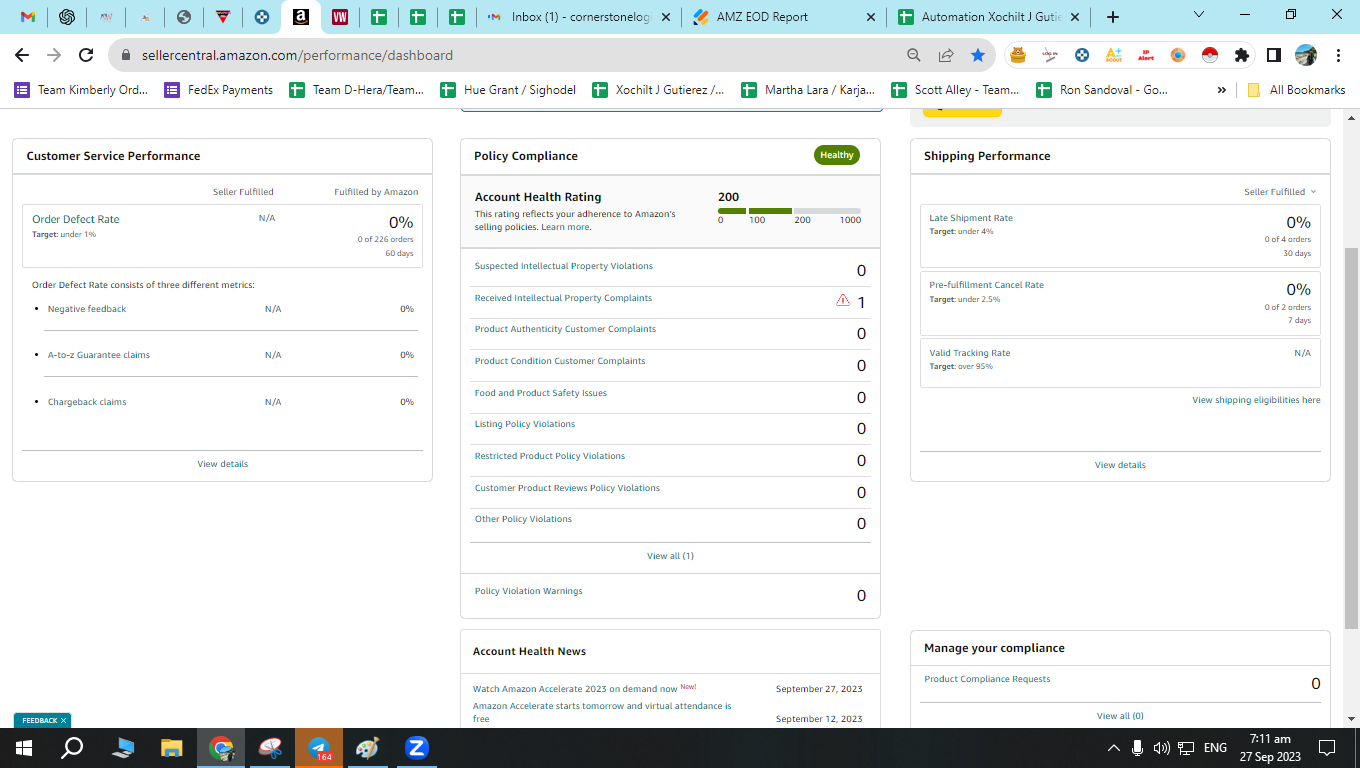Expand the hidden bookmarks overflow chevron
The image size is (1360, 768).
1221,90
